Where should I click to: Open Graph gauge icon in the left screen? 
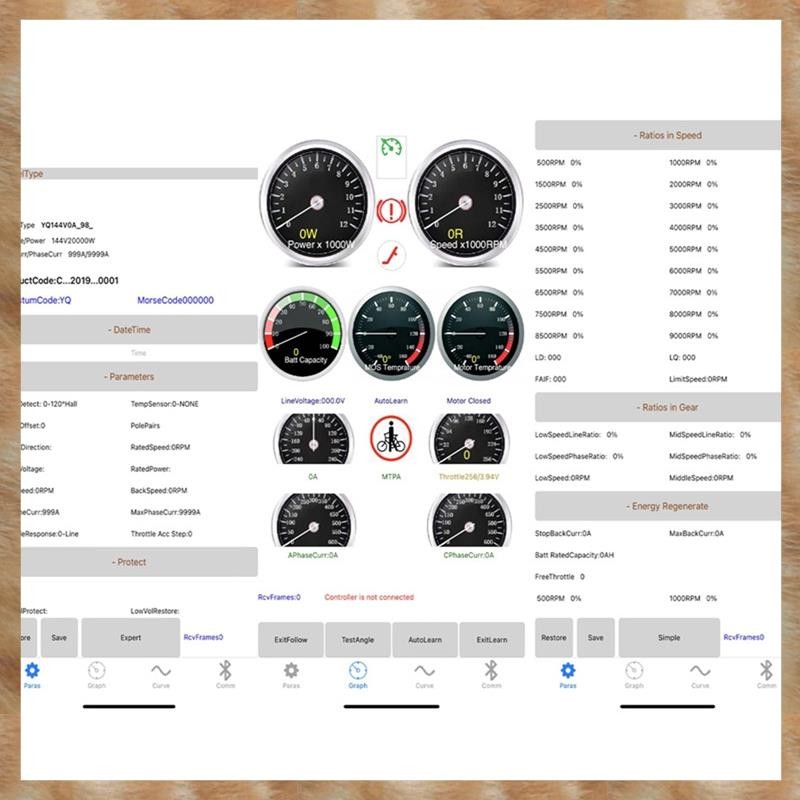96,674
